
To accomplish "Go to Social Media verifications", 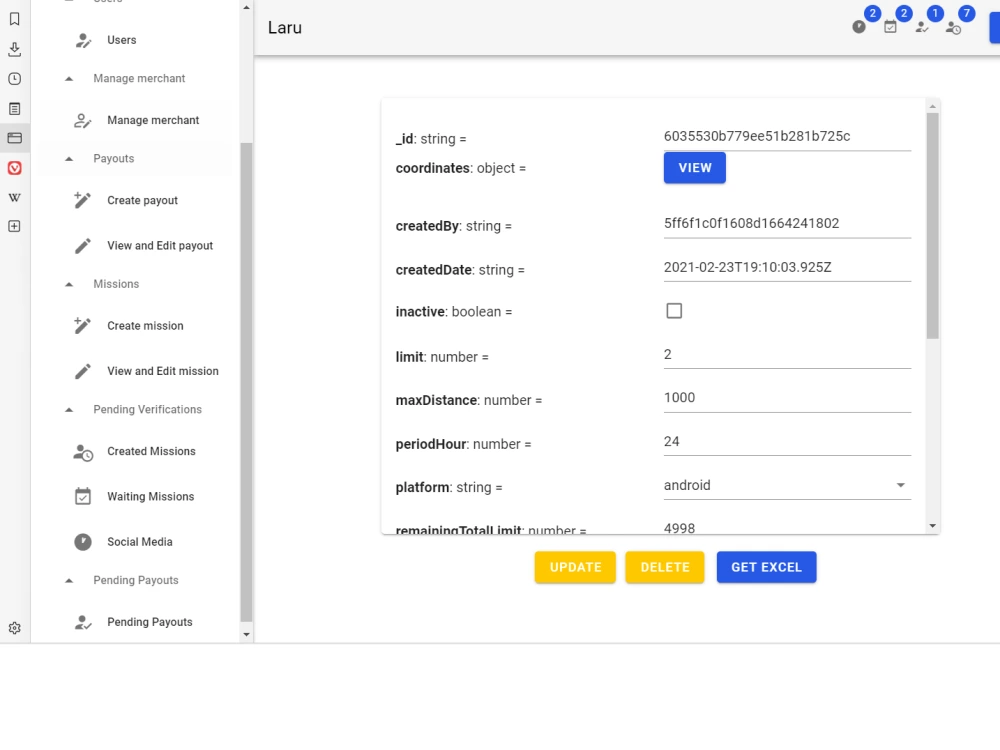I will point(140,542).
